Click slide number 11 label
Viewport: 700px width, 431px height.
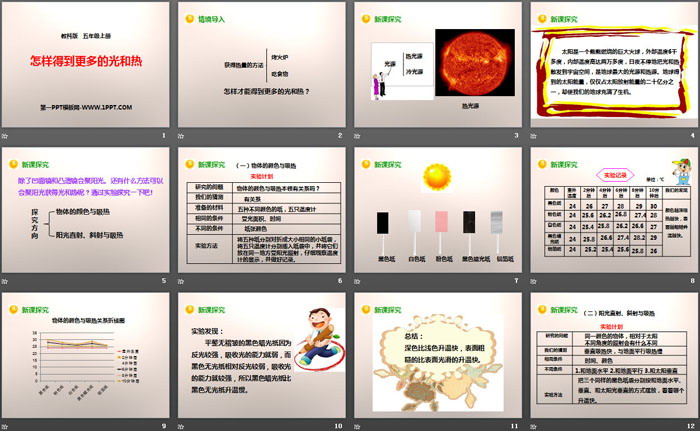[514, 426]
